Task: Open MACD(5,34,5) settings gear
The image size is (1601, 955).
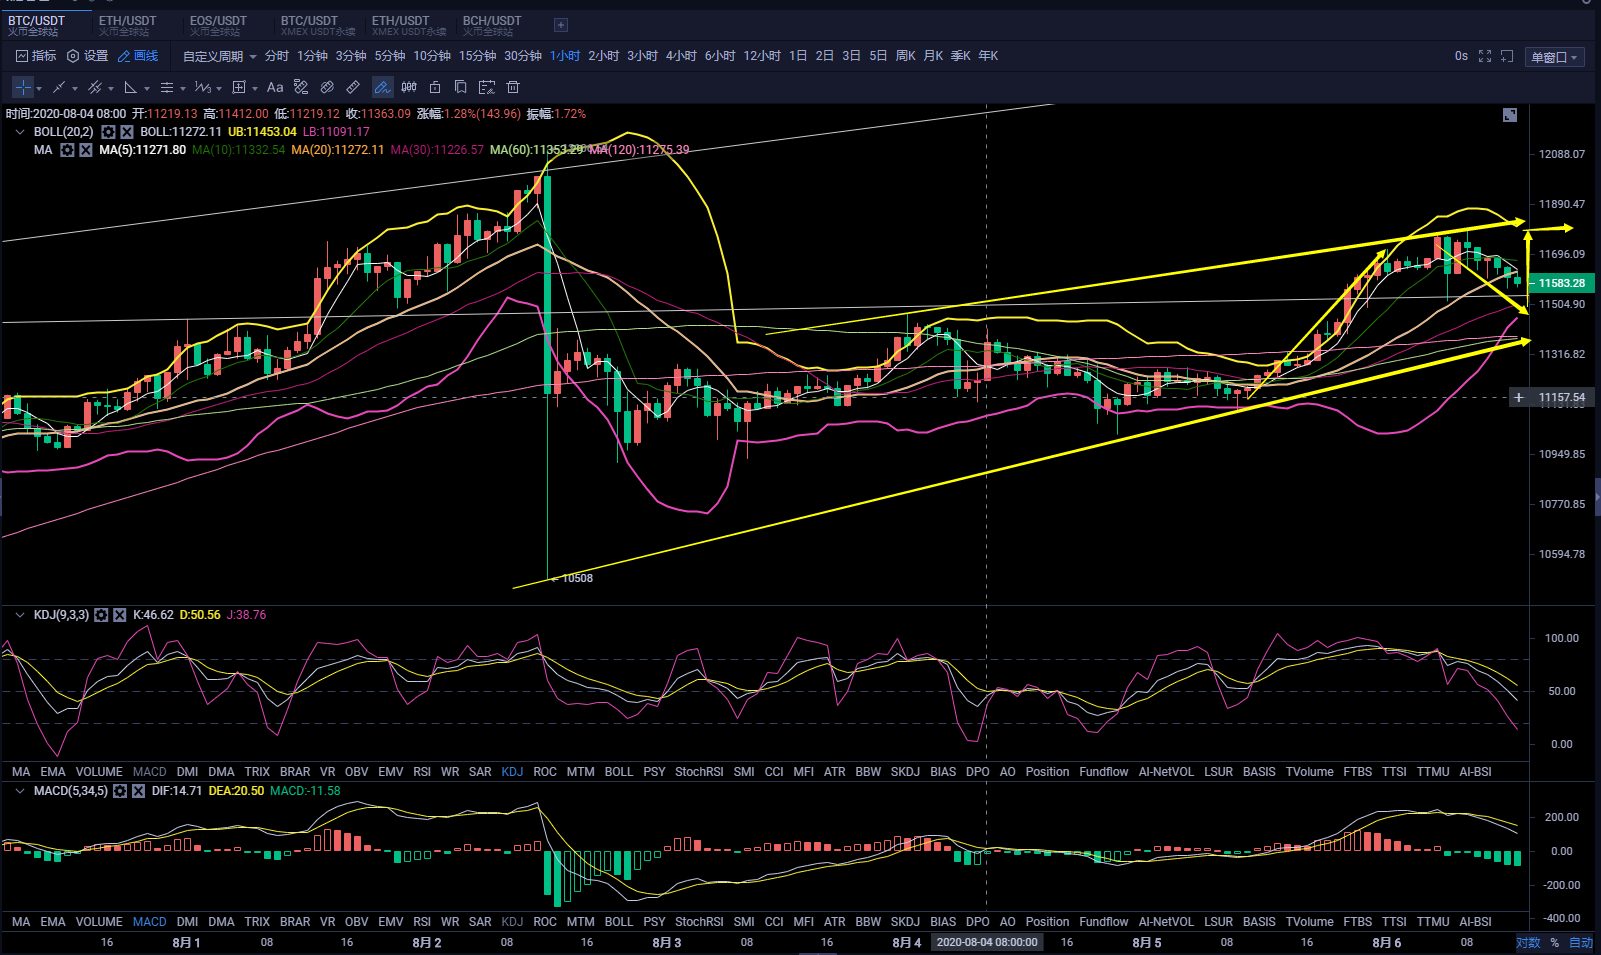Action: coord(120,791)
